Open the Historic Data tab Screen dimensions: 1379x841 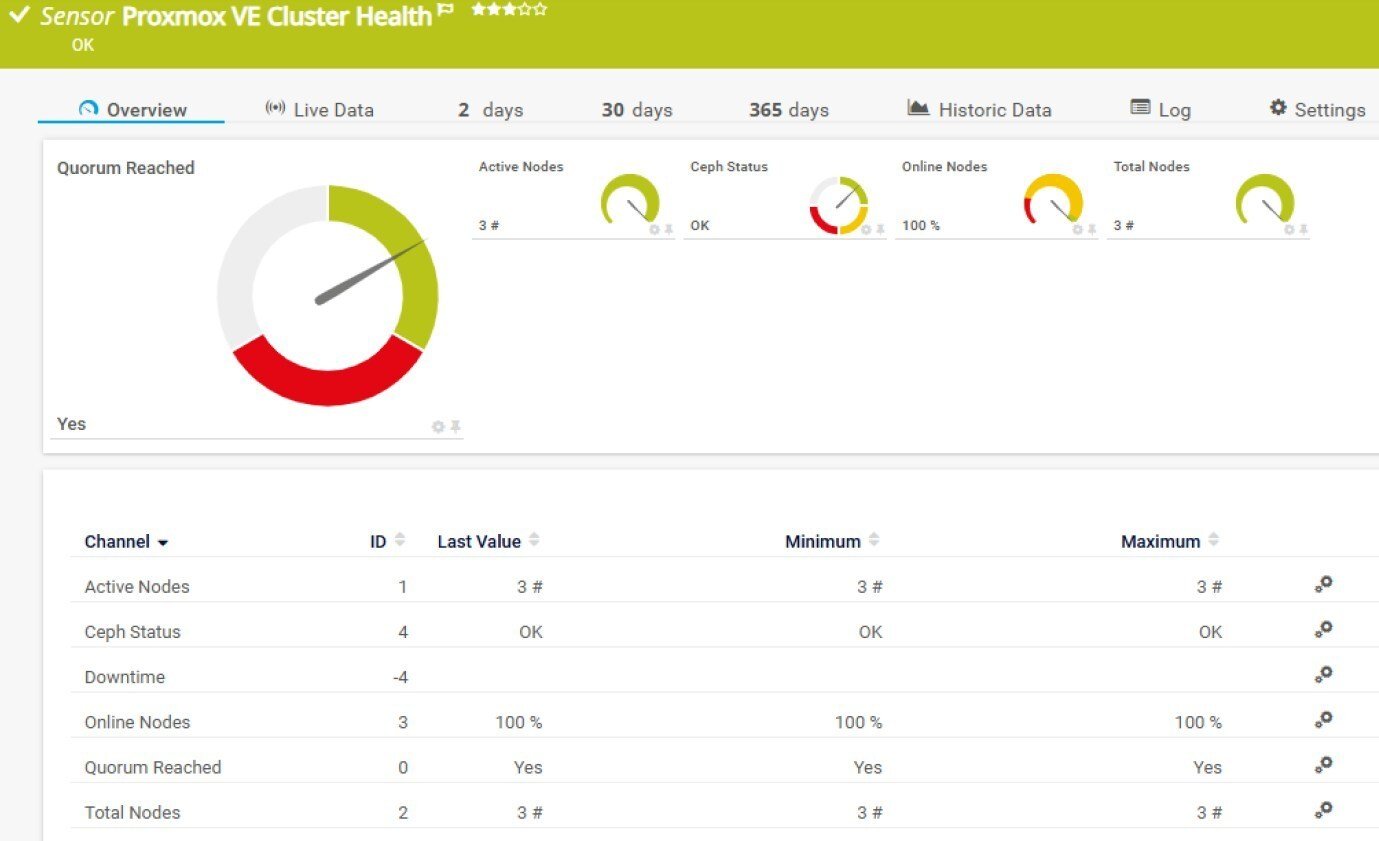pyautogui.click(x=980, y=110)
